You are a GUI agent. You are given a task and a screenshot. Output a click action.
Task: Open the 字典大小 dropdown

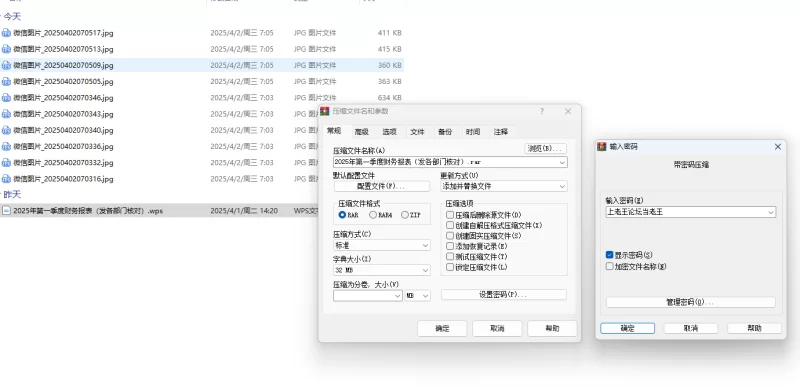[x=426, y=270]
